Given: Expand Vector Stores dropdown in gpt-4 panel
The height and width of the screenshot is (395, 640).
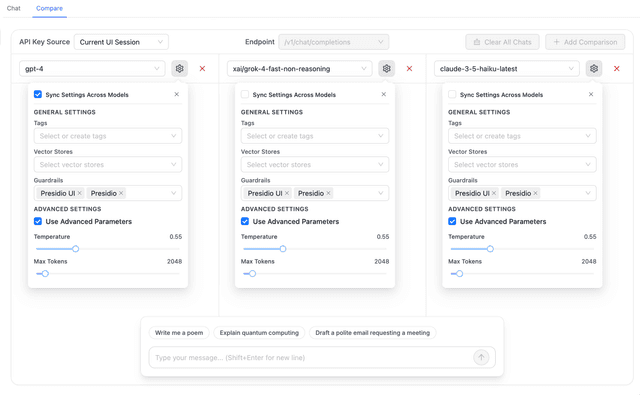Looking at the screenshot, I should pyautogui.click(x=108, y=164).
